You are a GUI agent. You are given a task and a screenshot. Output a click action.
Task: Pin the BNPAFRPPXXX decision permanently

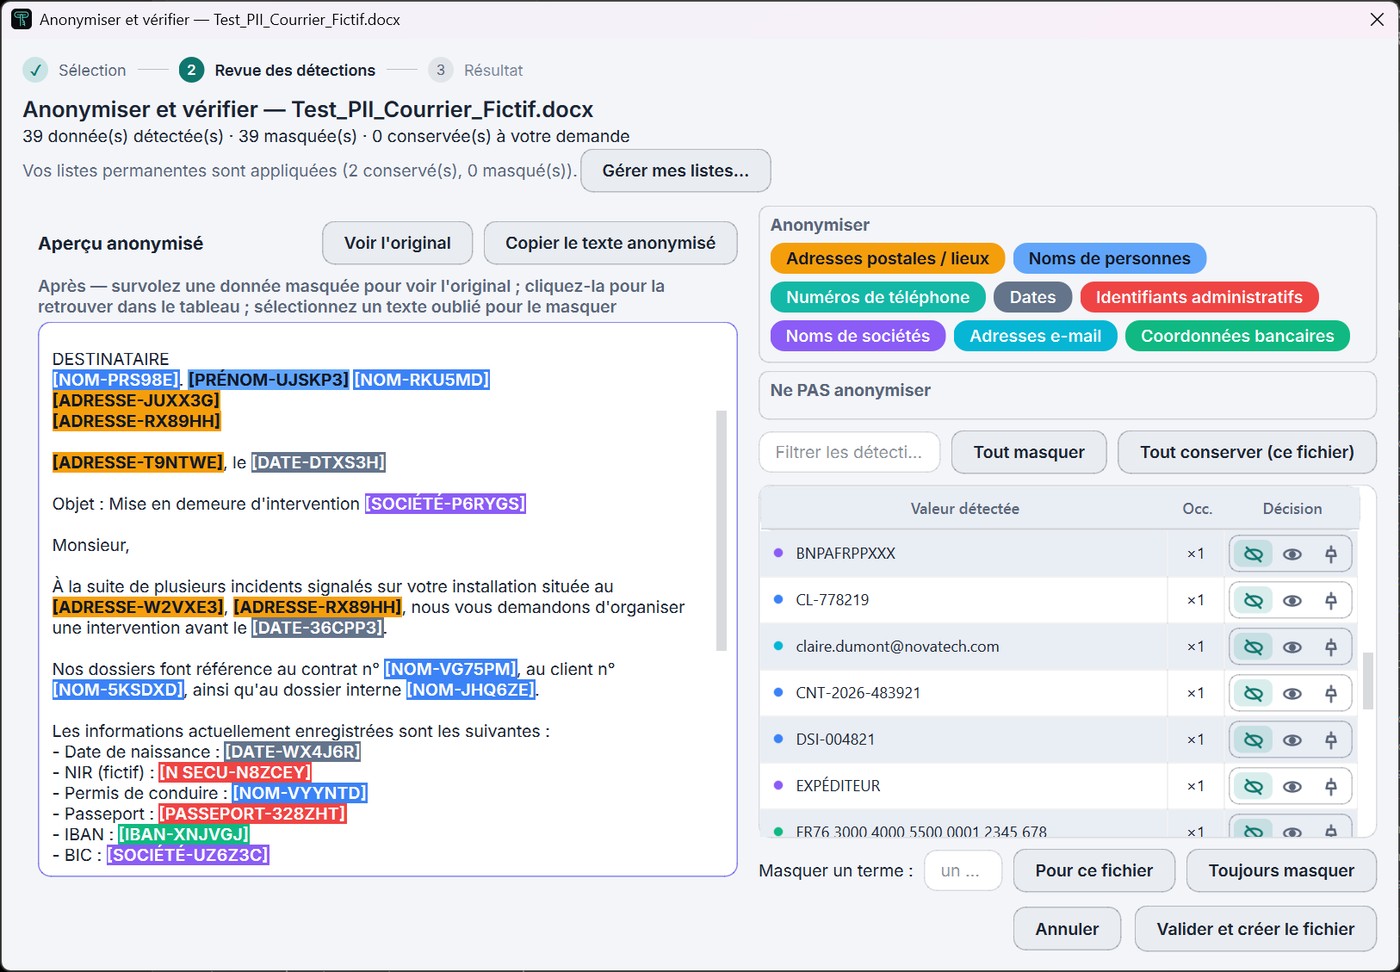point(1331,554)
